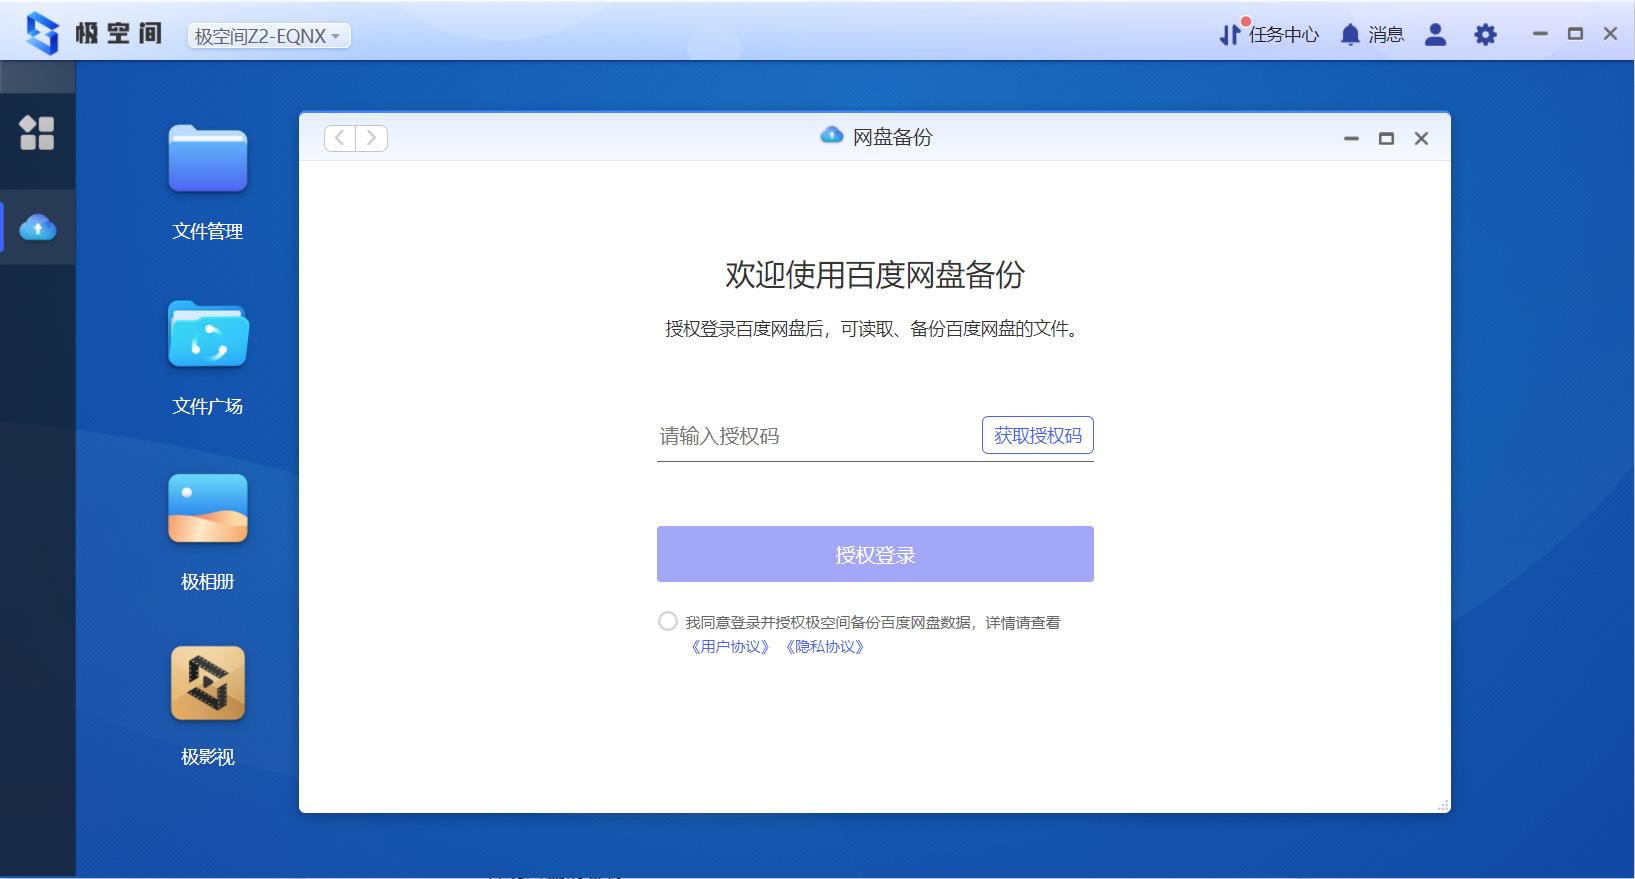The height and width of the screenshot is (879, 1635).
Task: Select the cloud backup sidebar icon
Action: coord(37,228)
